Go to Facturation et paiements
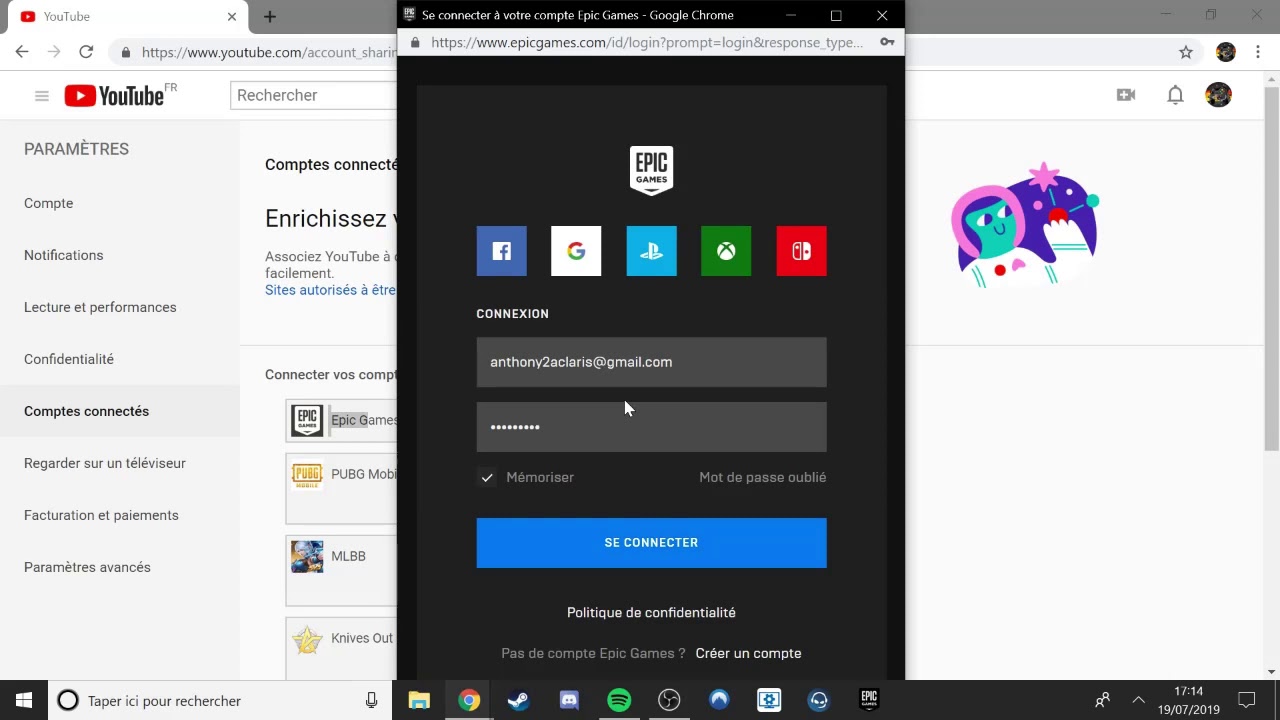Image resolution: width=1280 pixels, height=720 pixels. tap(101, 515)
